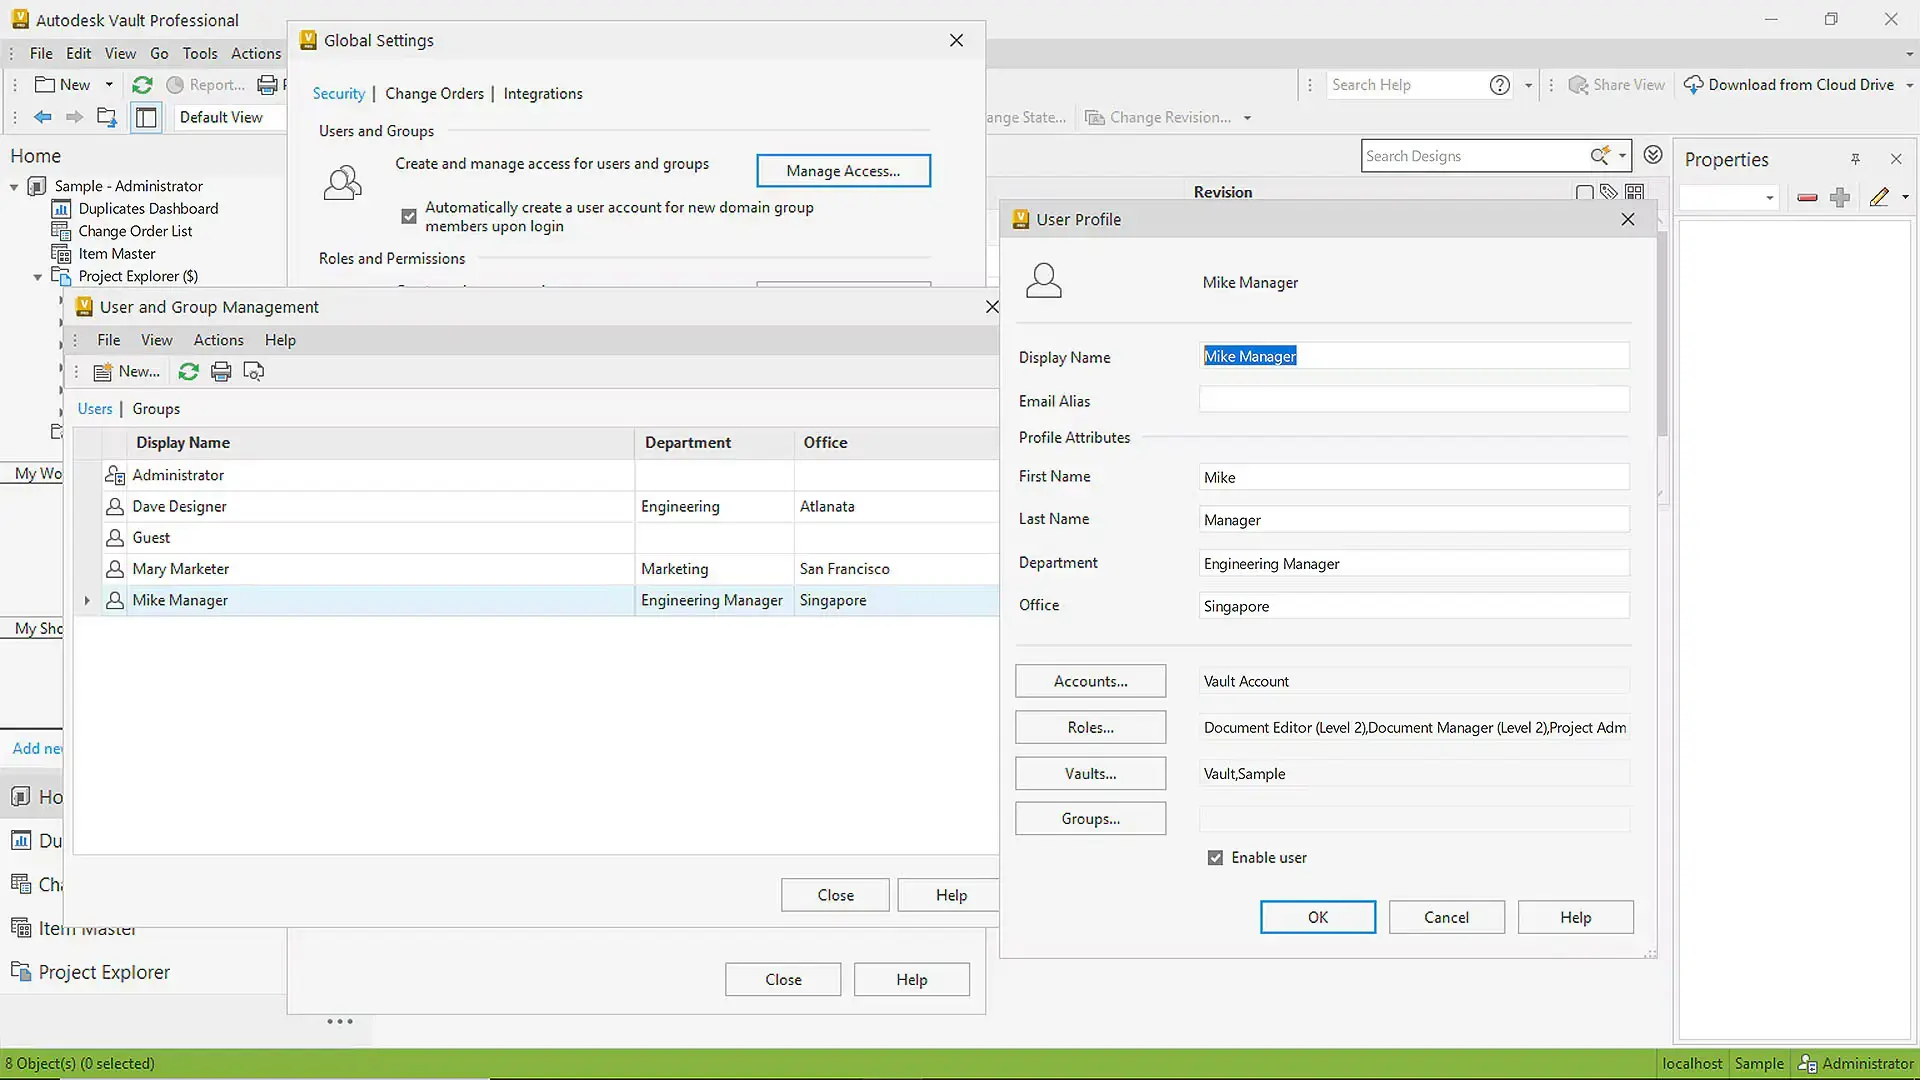The image size is (1920, 1080).
Task: Click the vertical scrollbar beside User Profile dialog
Action: [x=1662, y=335]
